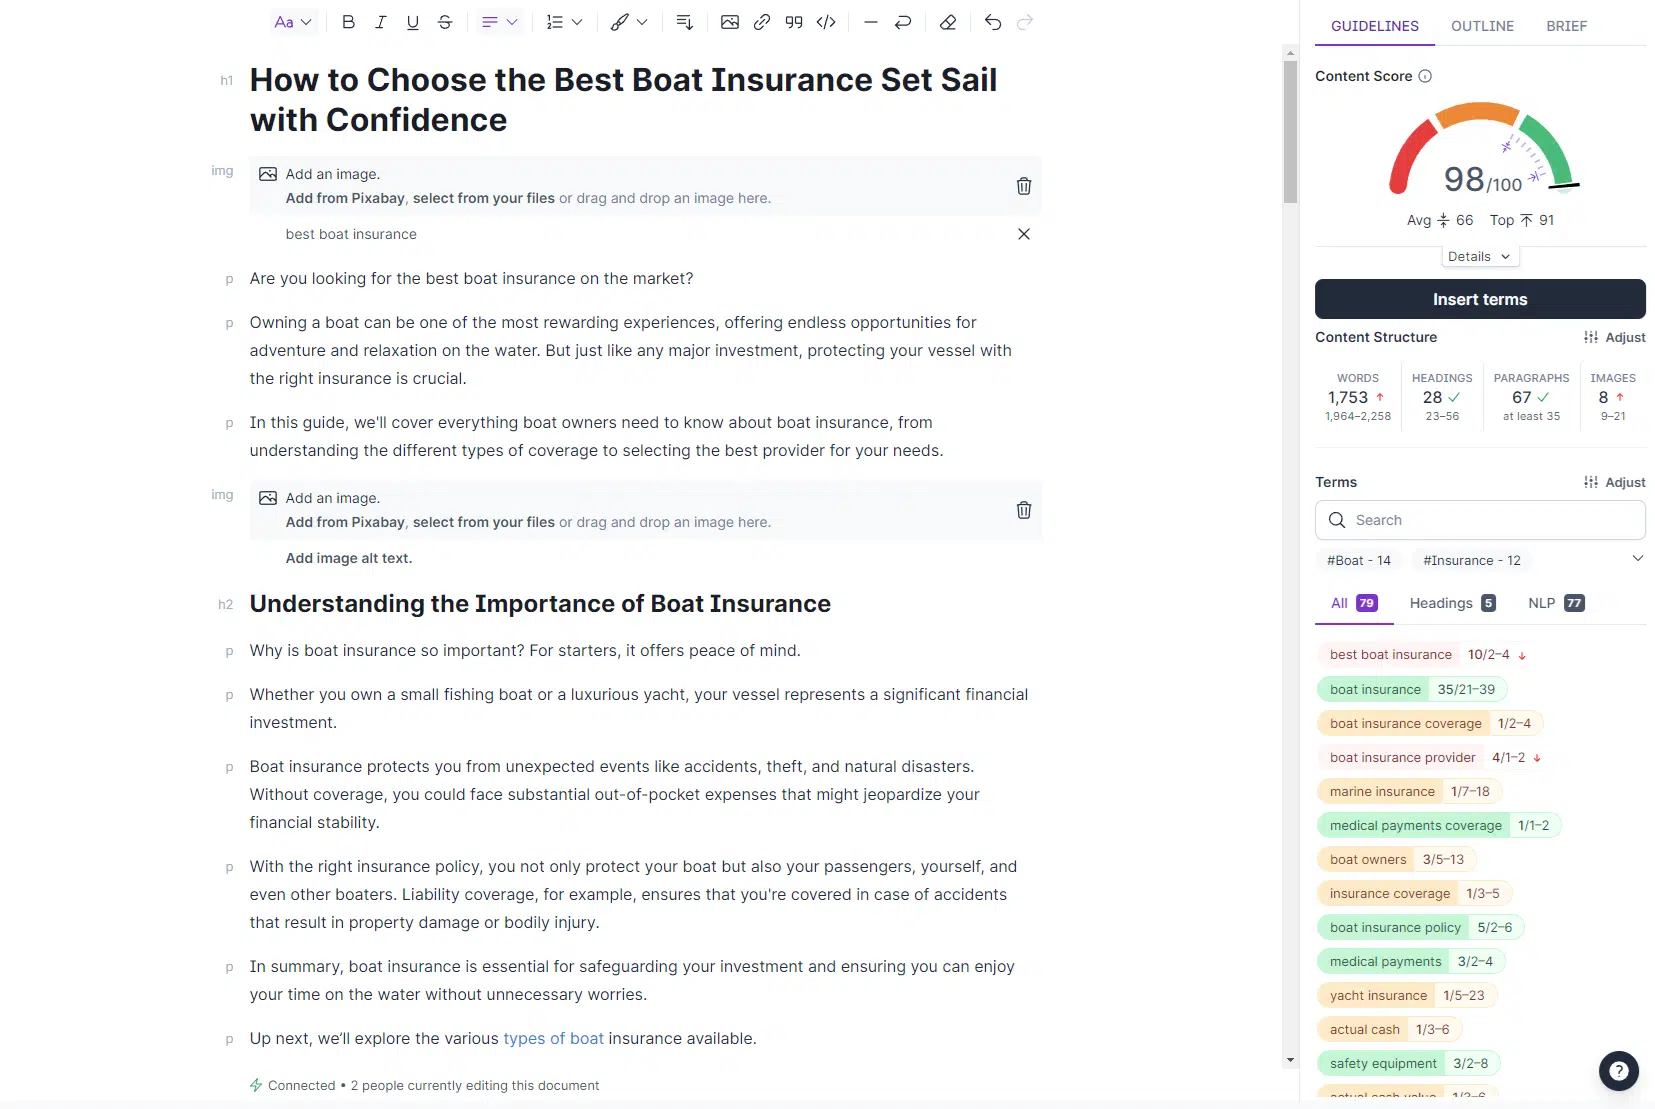
Task: Filter terms by #Boat tag
Action: [x=1358, y=560]
